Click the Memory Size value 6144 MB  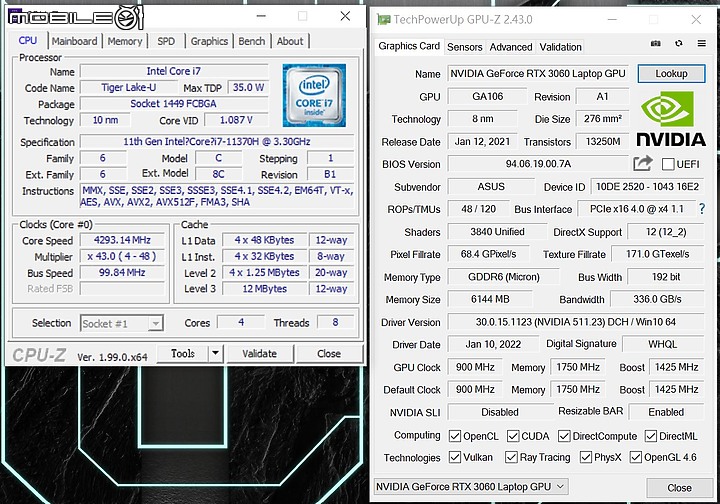pos(490,299)
